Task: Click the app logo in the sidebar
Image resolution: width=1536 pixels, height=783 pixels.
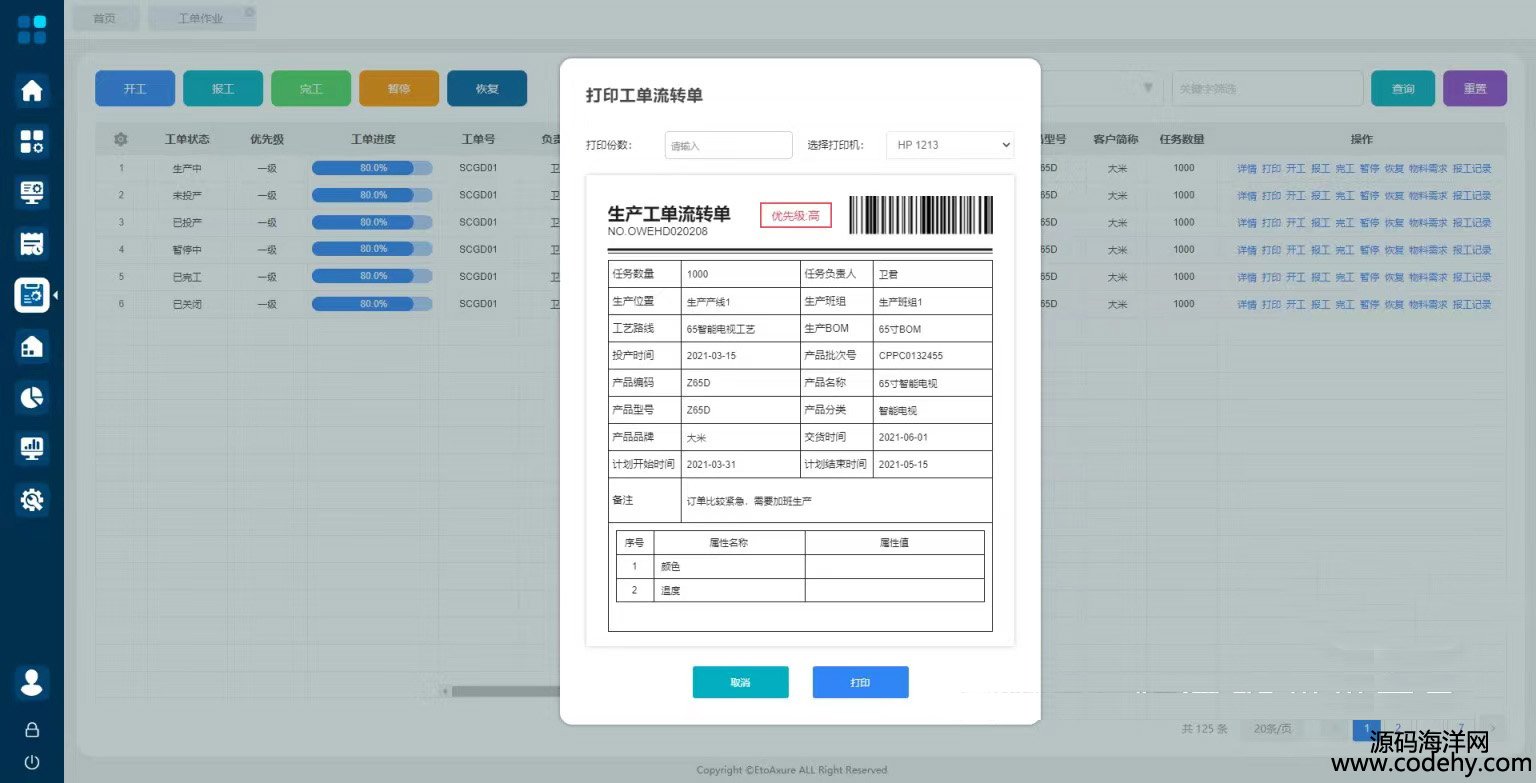Action: pos(32,29)
